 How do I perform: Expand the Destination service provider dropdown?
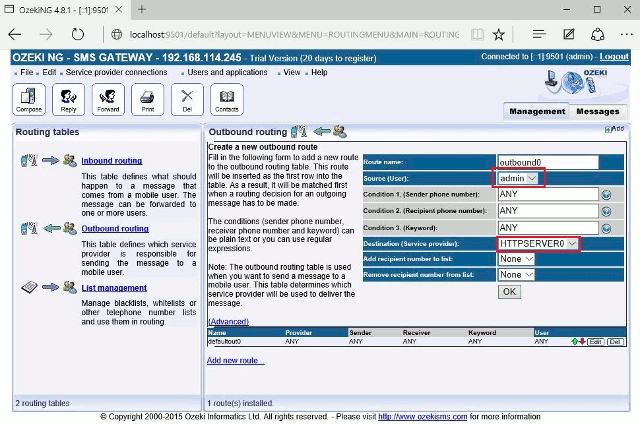538,243
